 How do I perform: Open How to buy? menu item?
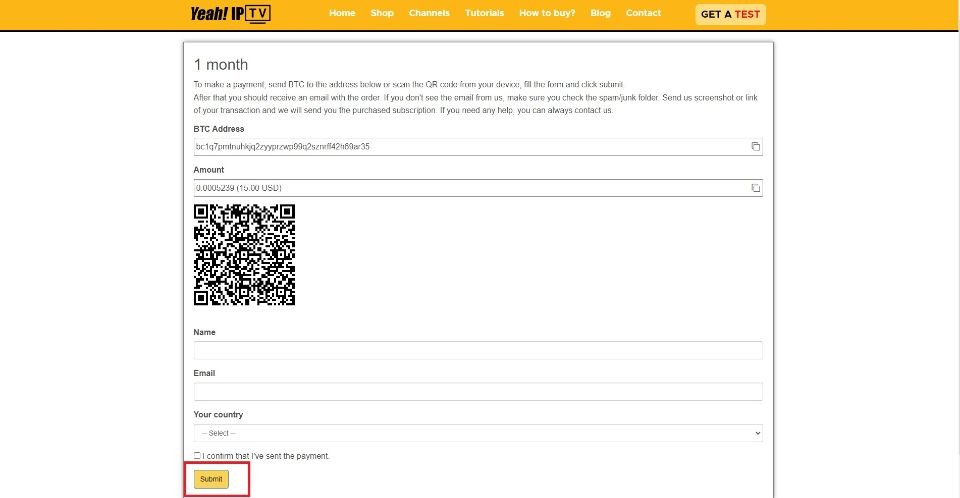547,13
